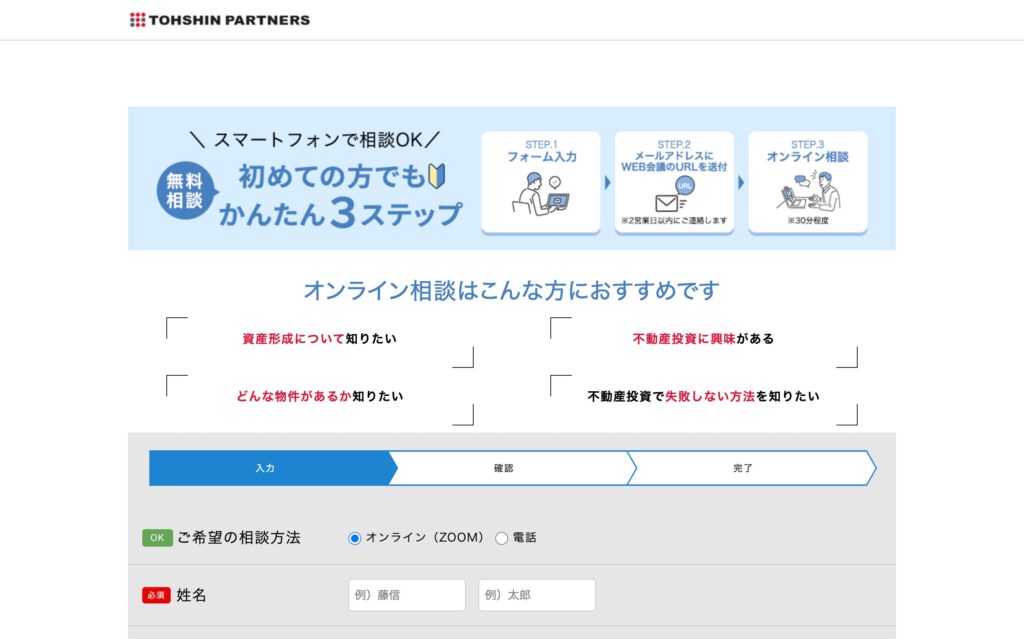Click the red 必須 badge beside 姓名
The width and height of the screenshot is (1024, 639).
(x=156, y=595)
